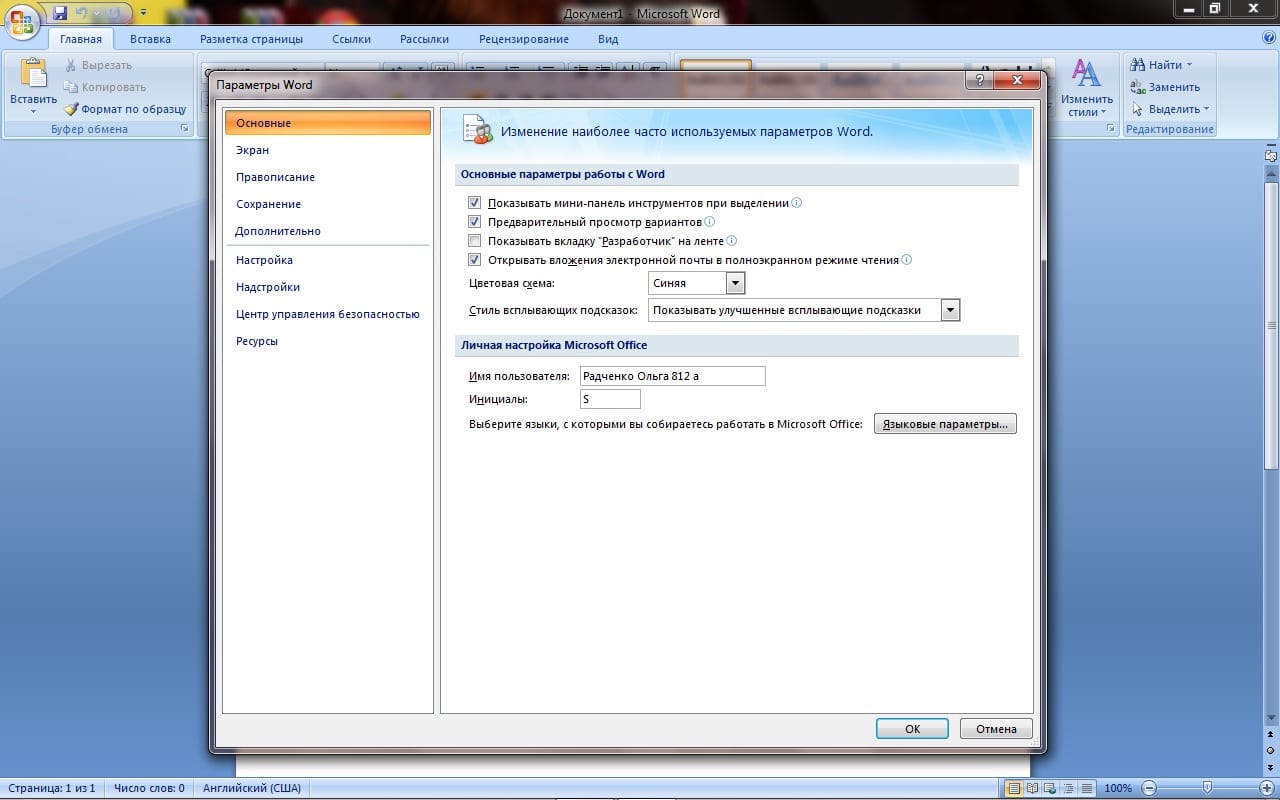Open the Разметка страницы tab

click(251, 39)
